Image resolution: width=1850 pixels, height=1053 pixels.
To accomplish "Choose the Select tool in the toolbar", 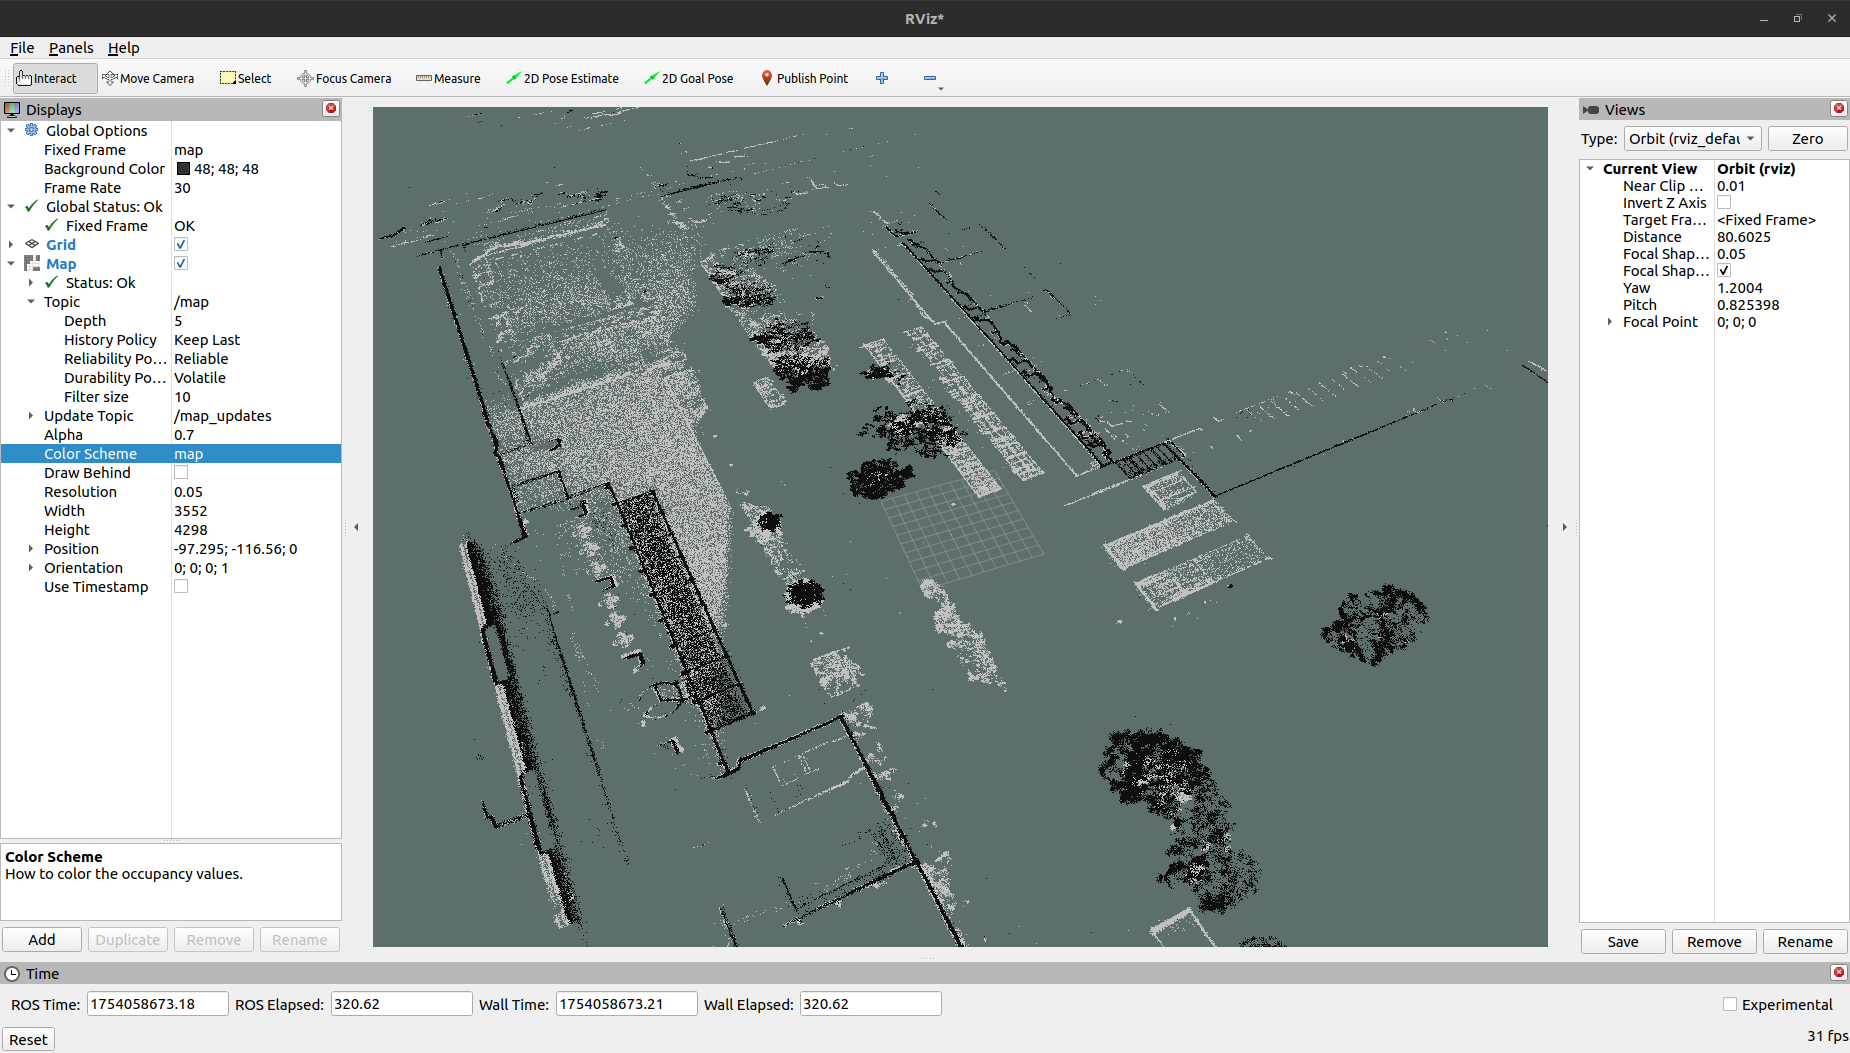I will (x=245, y=78).
